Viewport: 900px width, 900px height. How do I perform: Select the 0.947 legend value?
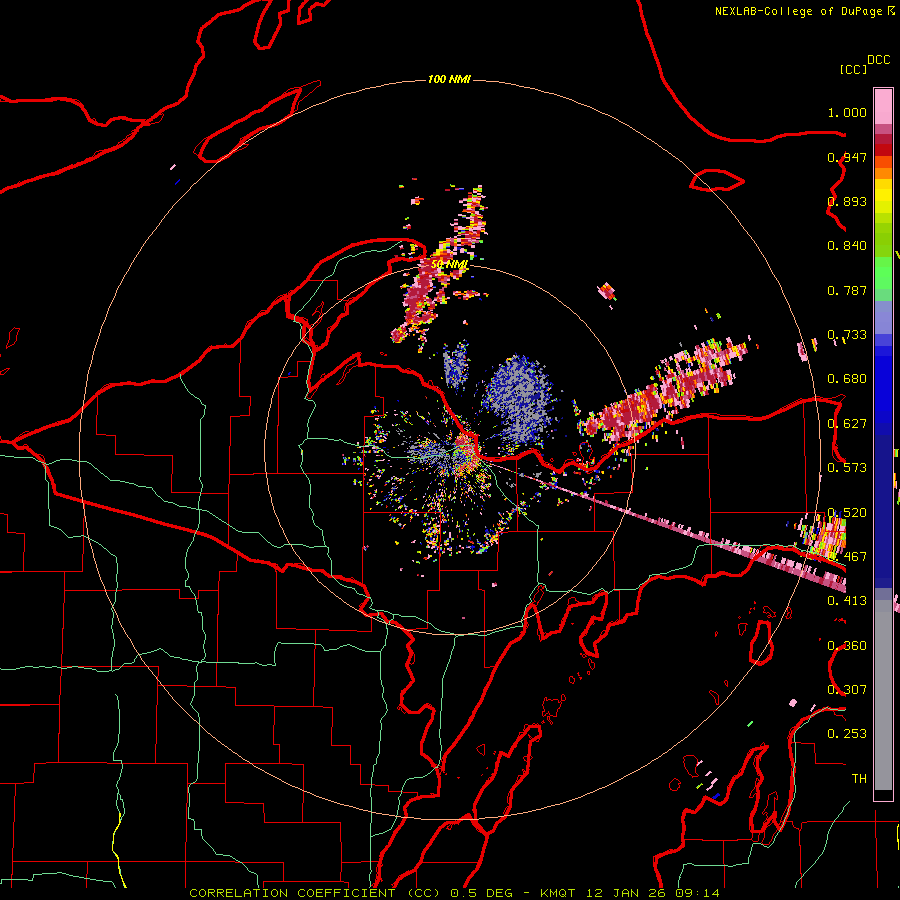pyautogui.click(x=847, y=157)
